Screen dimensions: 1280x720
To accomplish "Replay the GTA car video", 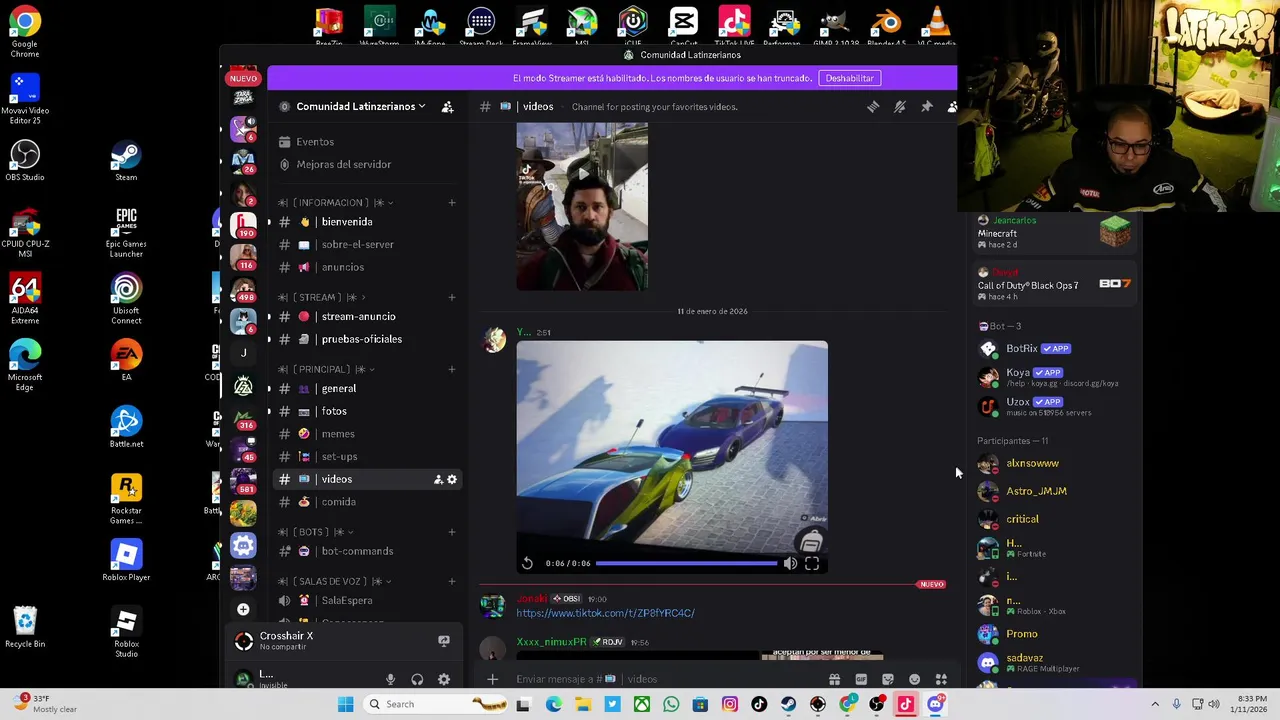I will [x=527, y=564].
